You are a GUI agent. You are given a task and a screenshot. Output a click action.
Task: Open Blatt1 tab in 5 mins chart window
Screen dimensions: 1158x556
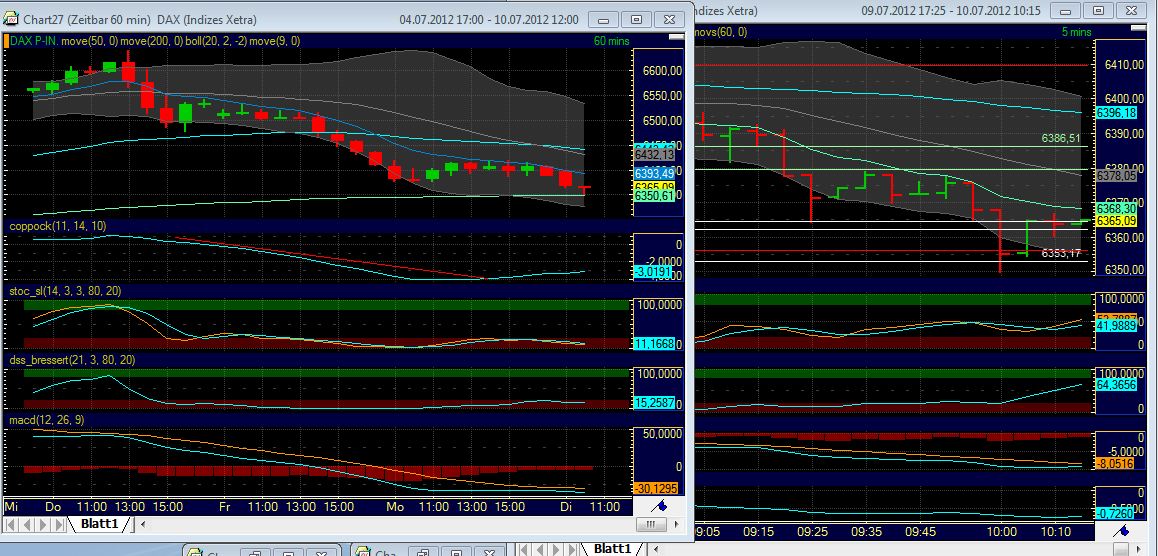[613, 549]
